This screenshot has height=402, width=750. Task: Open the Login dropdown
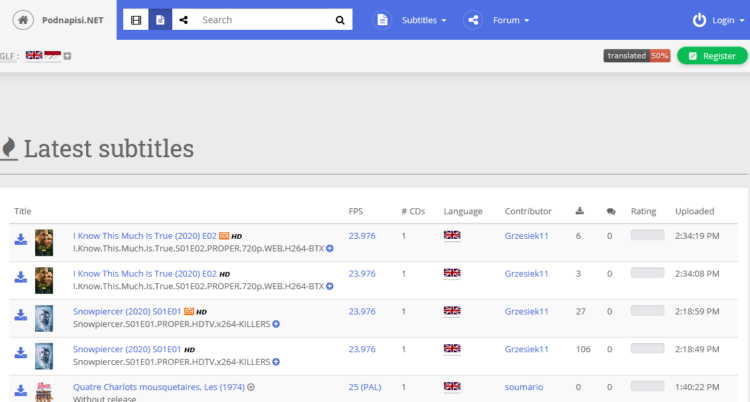click(728, 20)
